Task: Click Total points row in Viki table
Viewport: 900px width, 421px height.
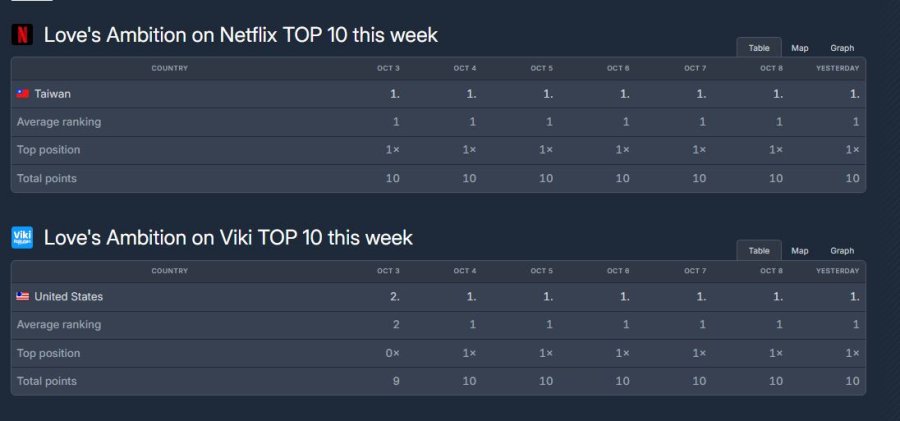Action: pos(47,381)
